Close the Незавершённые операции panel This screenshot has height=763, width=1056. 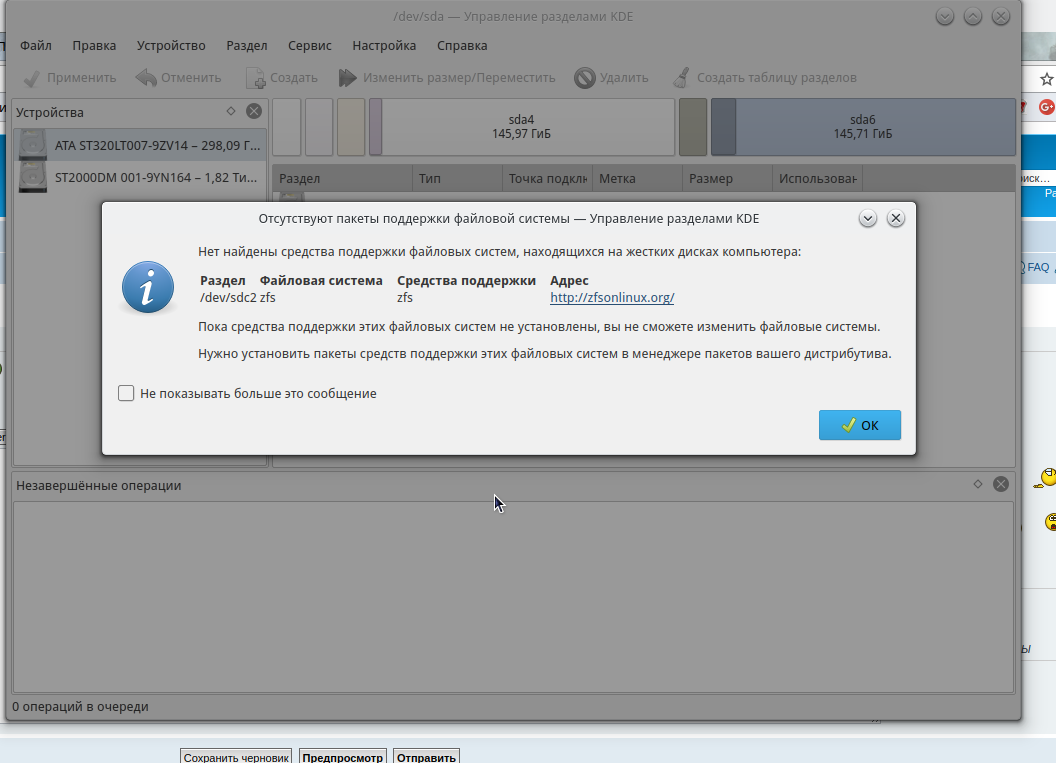[1001, 484]
